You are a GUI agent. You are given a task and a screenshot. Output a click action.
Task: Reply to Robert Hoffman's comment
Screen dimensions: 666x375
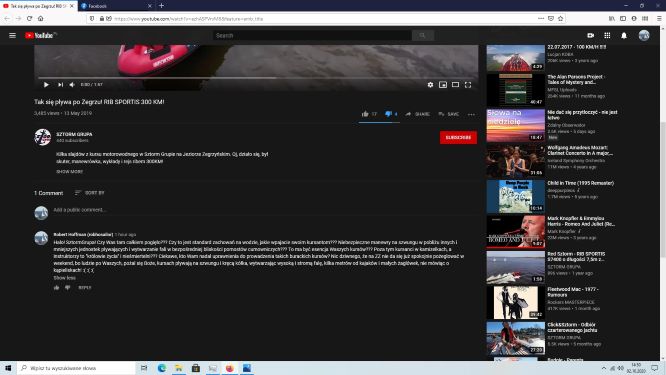(x=85, y=288)
